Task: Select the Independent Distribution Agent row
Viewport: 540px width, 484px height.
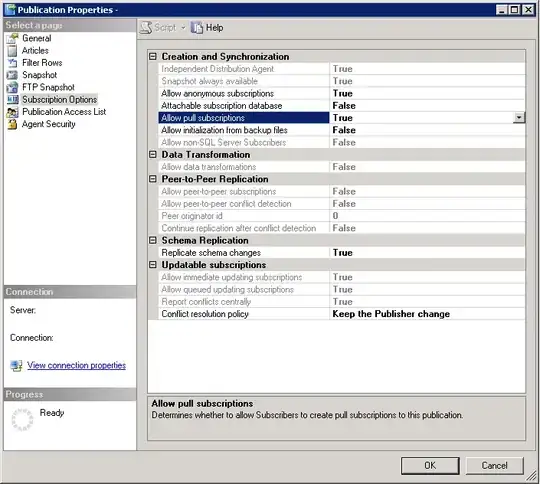Action: (342, 69)
